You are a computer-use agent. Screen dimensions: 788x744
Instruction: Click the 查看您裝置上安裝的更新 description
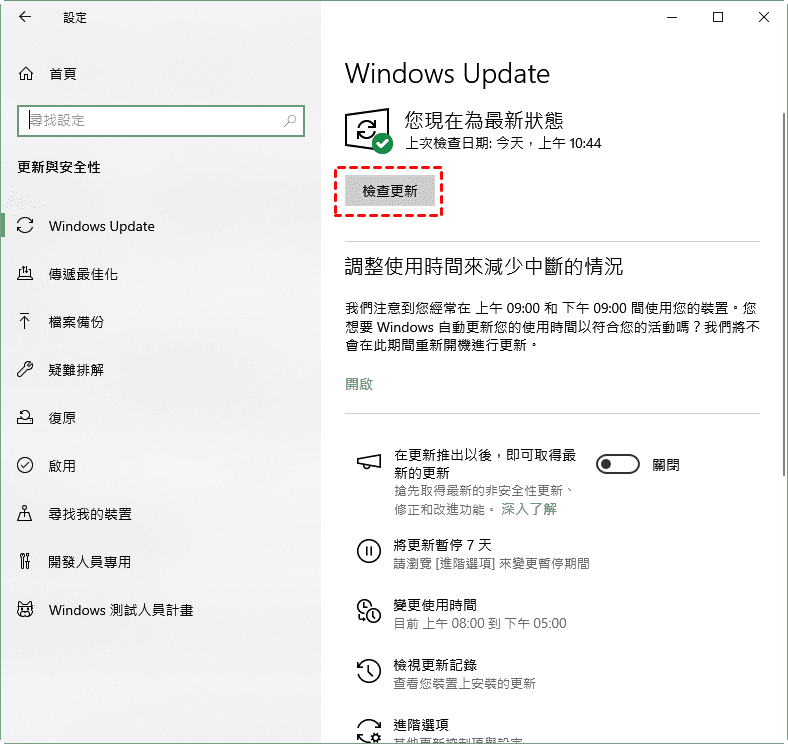click(464, 684)
